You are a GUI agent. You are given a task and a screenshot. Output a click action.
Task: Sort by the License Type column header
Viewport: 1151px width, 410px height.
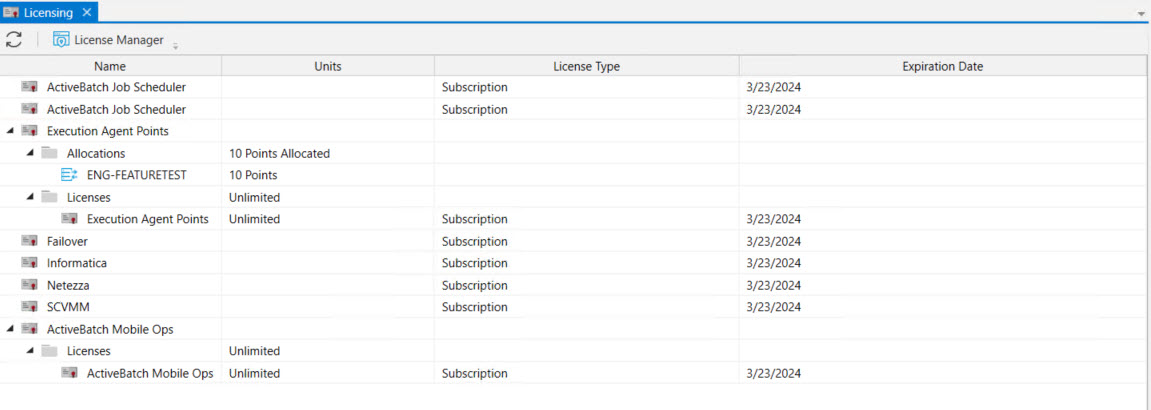pos(586,66)
